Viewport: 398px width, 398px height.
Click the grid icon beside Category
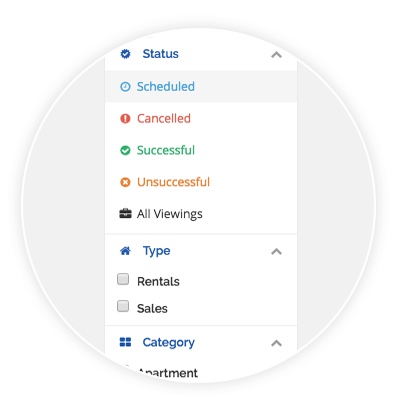click(125, 342)
